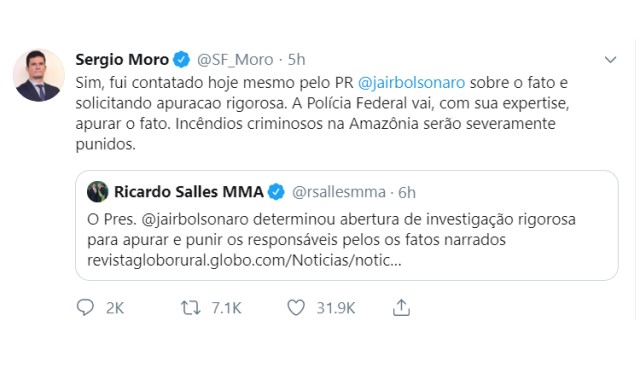Open the quoted tweet card text
This screenshot has height=368, width=640.
(x=331, y=239)
